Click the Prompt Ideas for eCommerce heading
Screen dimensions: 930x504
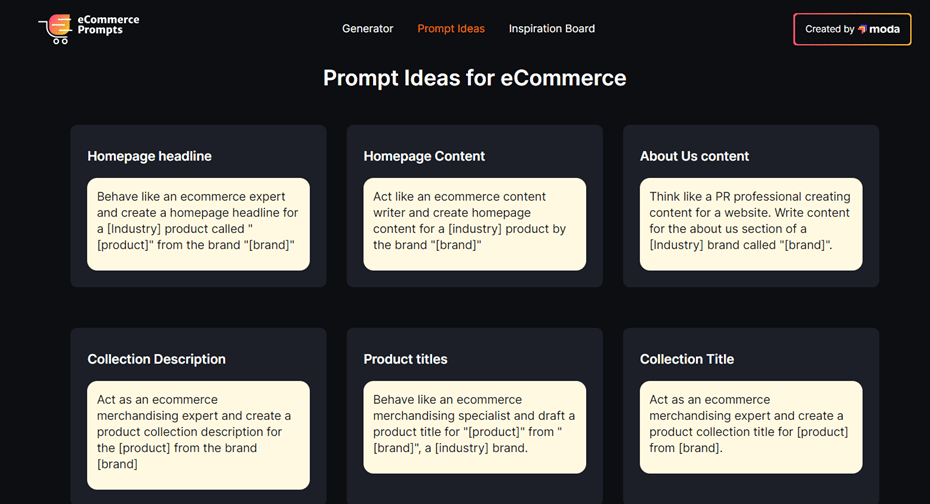(474, 78)
